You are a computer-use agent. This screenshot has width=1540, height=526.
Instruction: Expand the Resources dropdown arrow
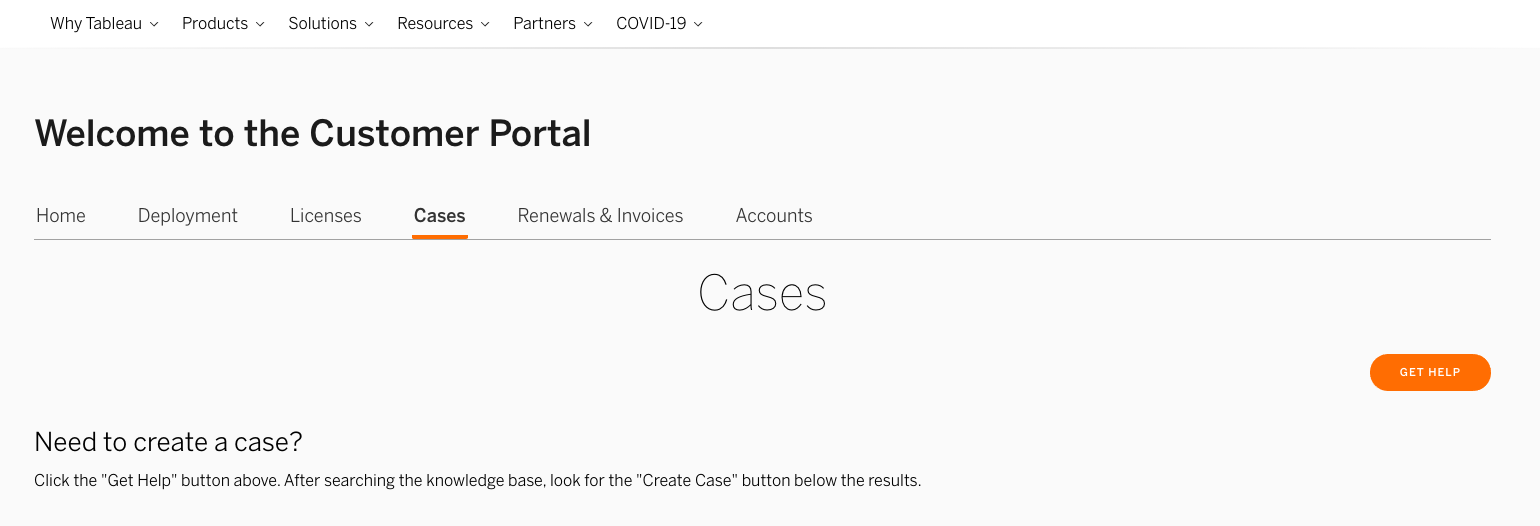(x=485, y=24)
